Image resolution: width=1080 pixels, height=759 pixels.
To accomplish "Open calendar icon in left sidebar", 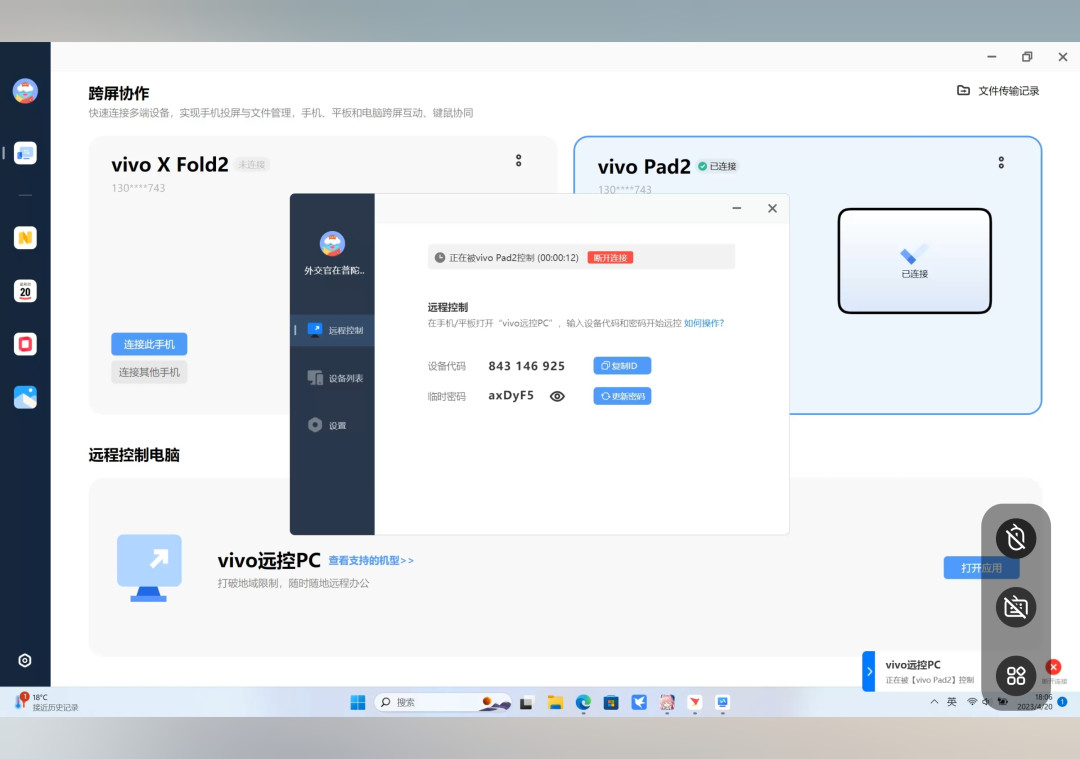I will point(25,291).
